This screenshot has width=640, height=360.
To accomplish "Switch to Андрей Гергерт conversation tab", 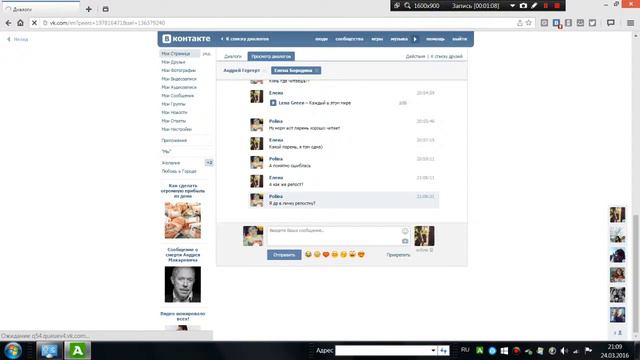I will [x=241, y=71].
